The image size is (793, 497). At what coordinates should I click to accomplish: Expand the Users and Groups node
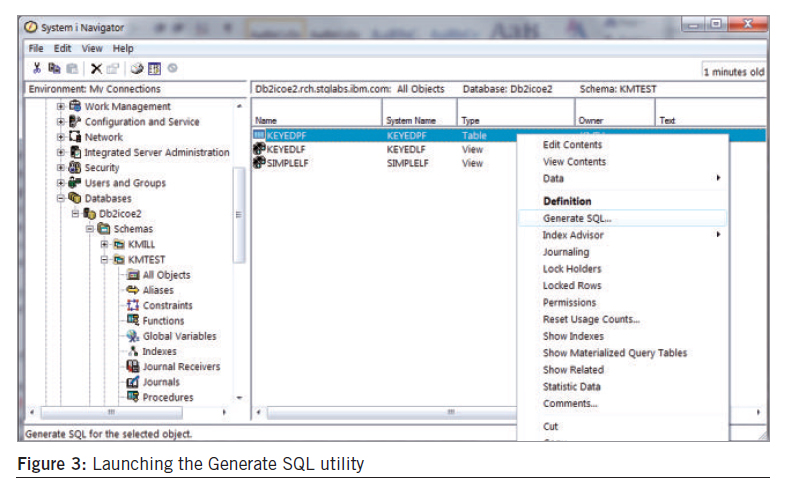click(x=61, y=183)
